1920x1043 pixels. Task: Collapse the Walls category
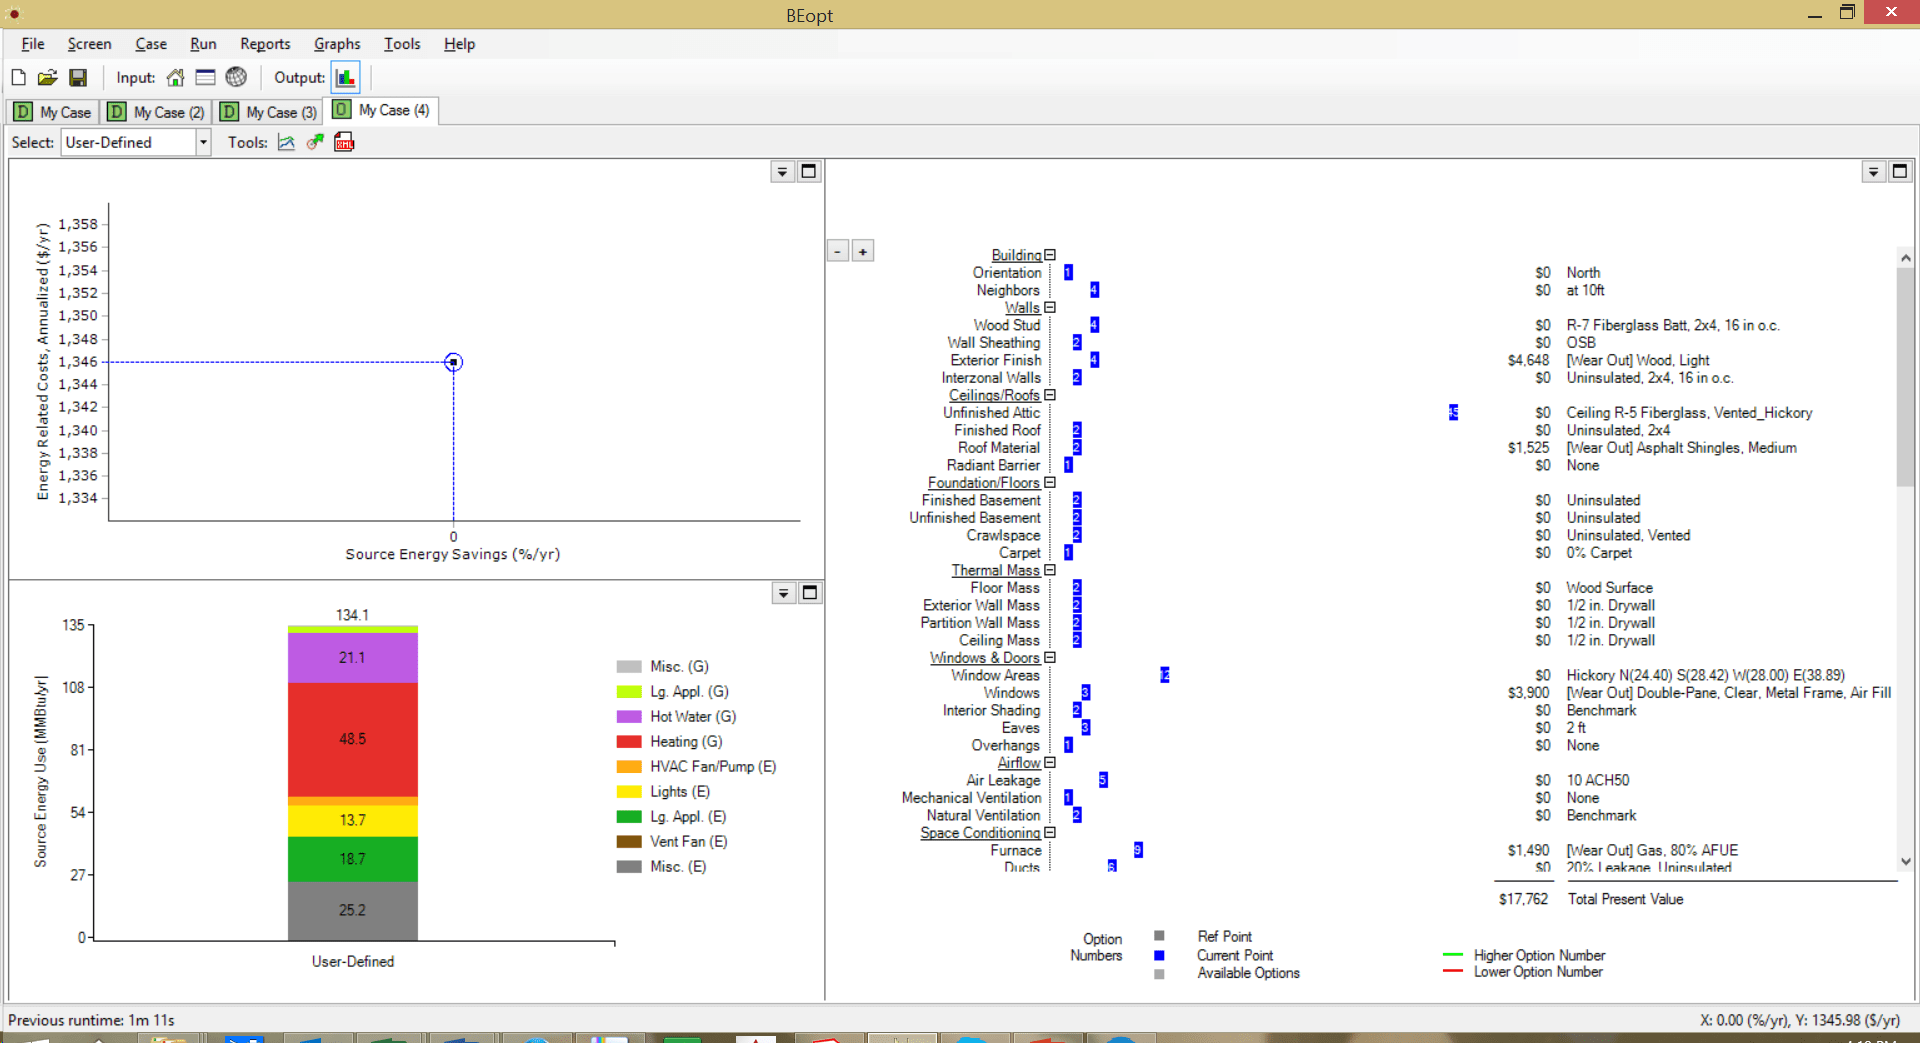click(1050, 307)
